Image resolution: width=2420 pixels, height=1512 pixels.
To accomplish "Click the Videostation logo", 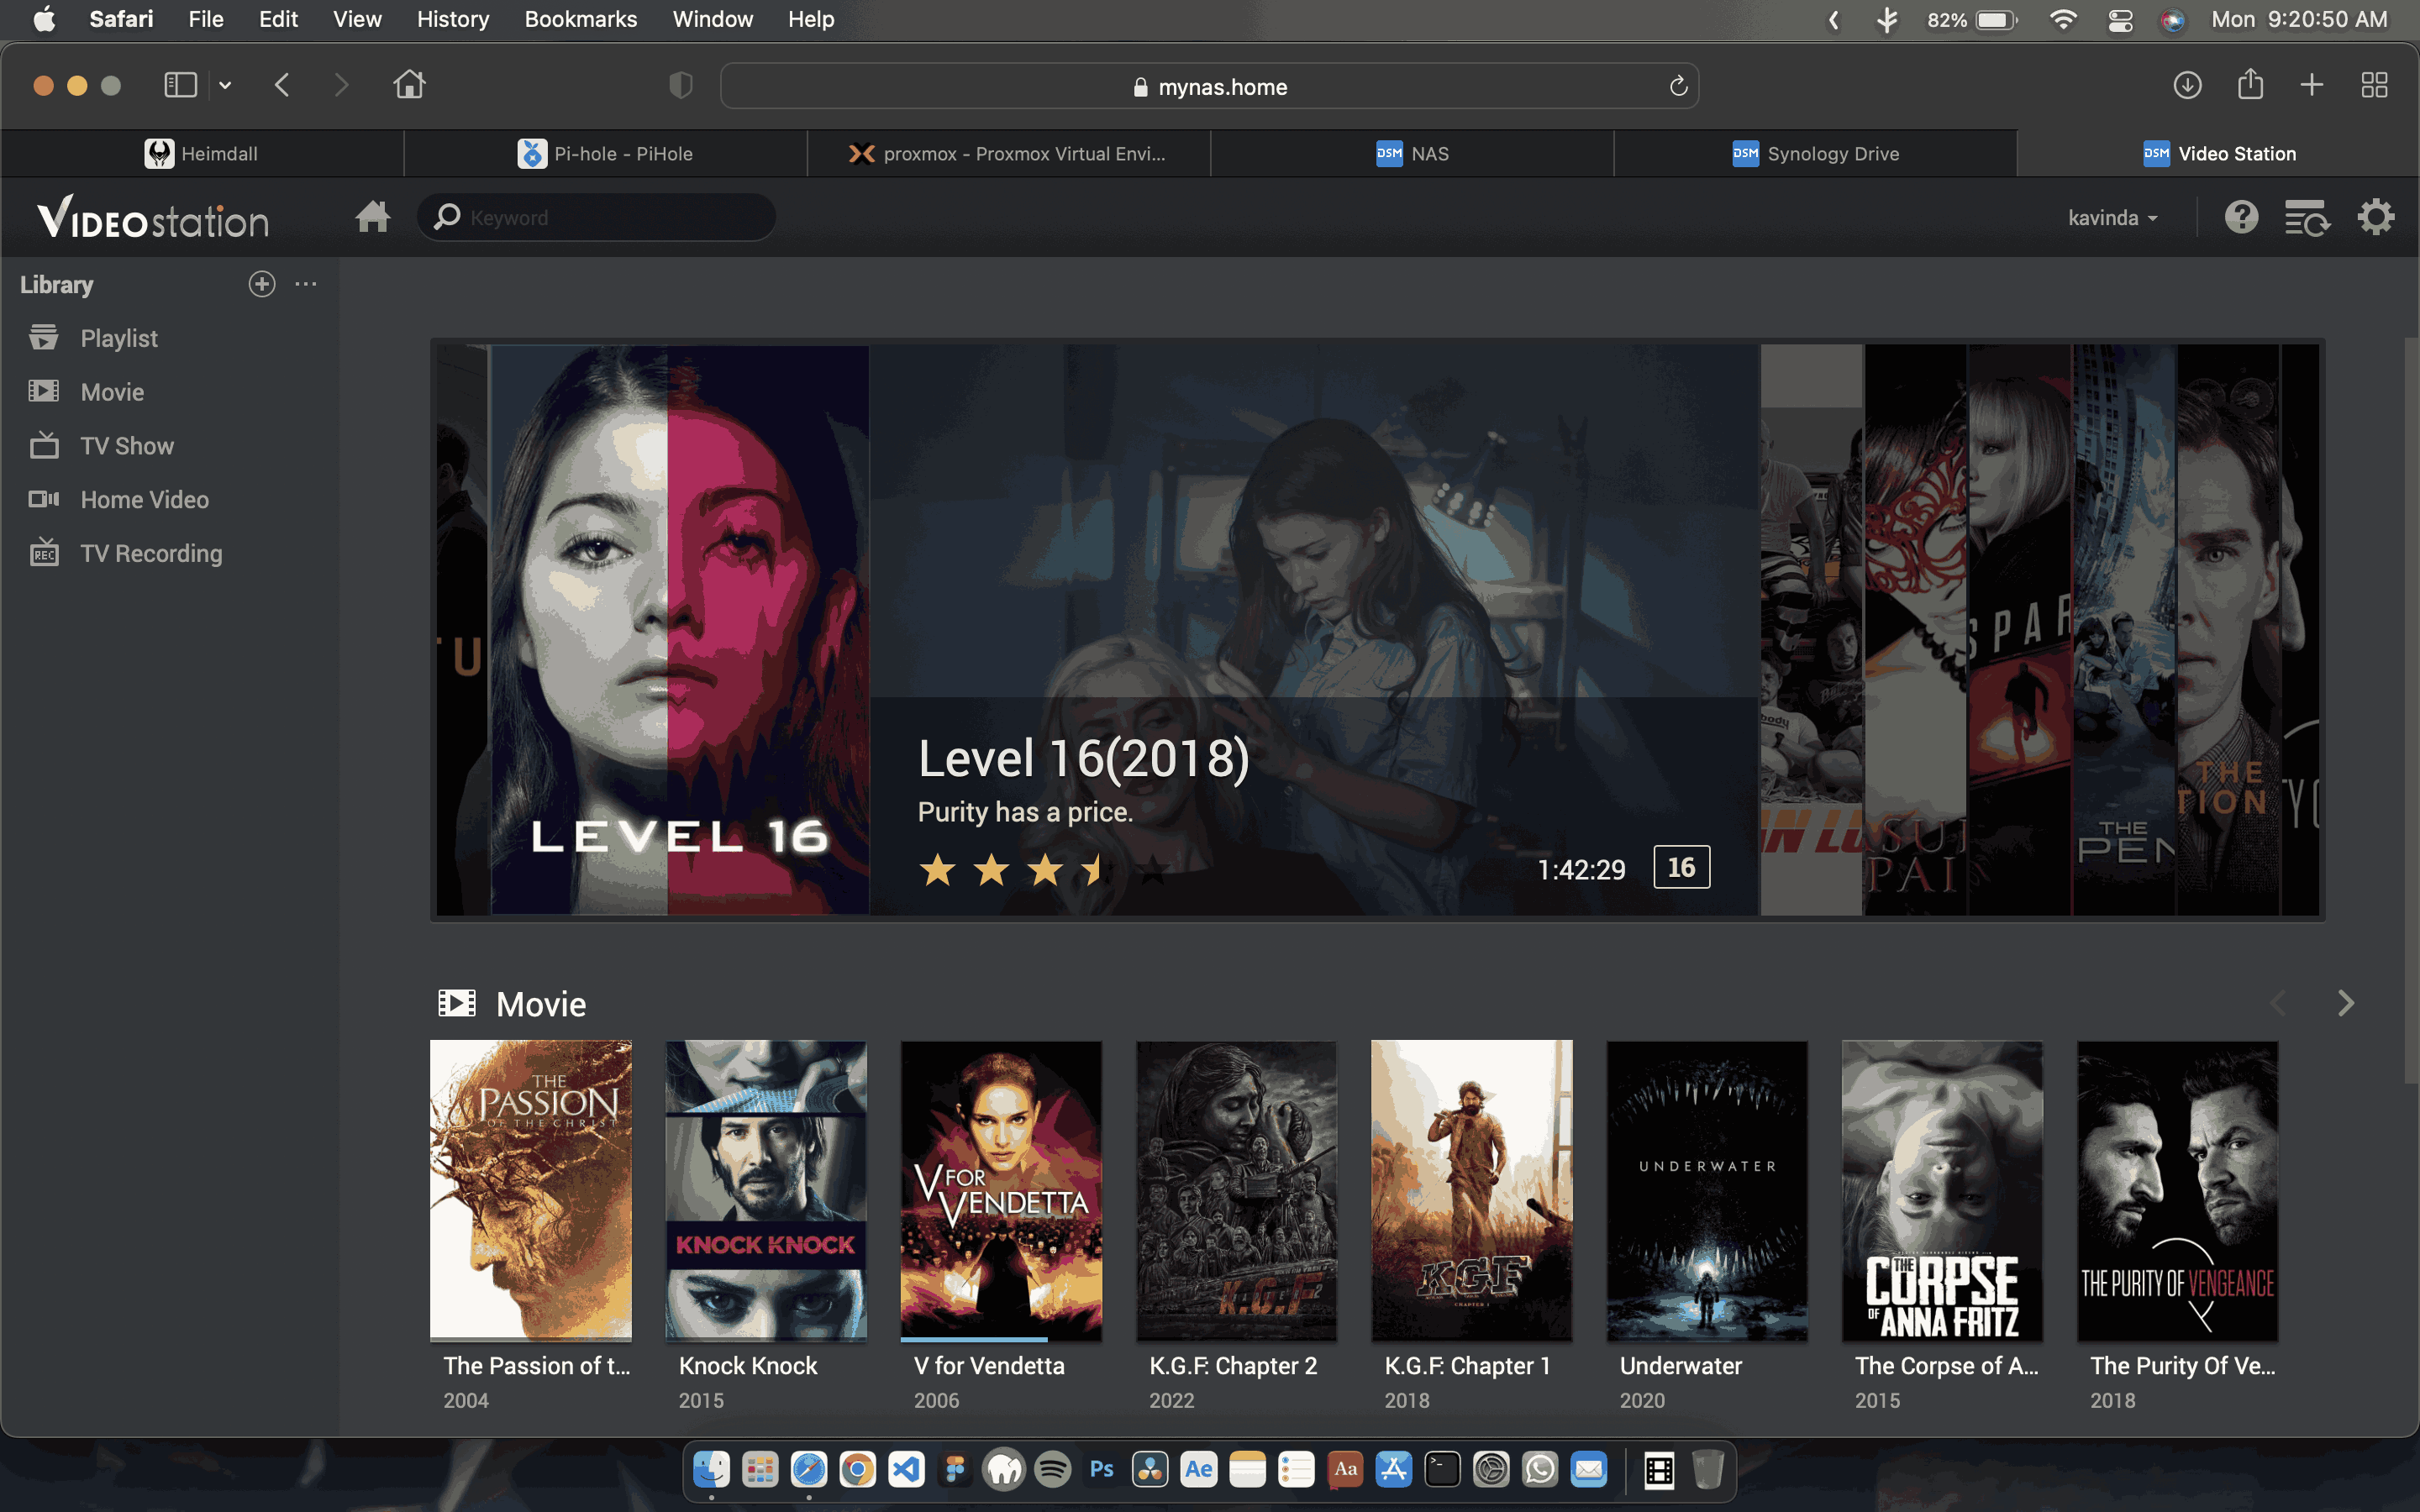I will tap(153, 217).
